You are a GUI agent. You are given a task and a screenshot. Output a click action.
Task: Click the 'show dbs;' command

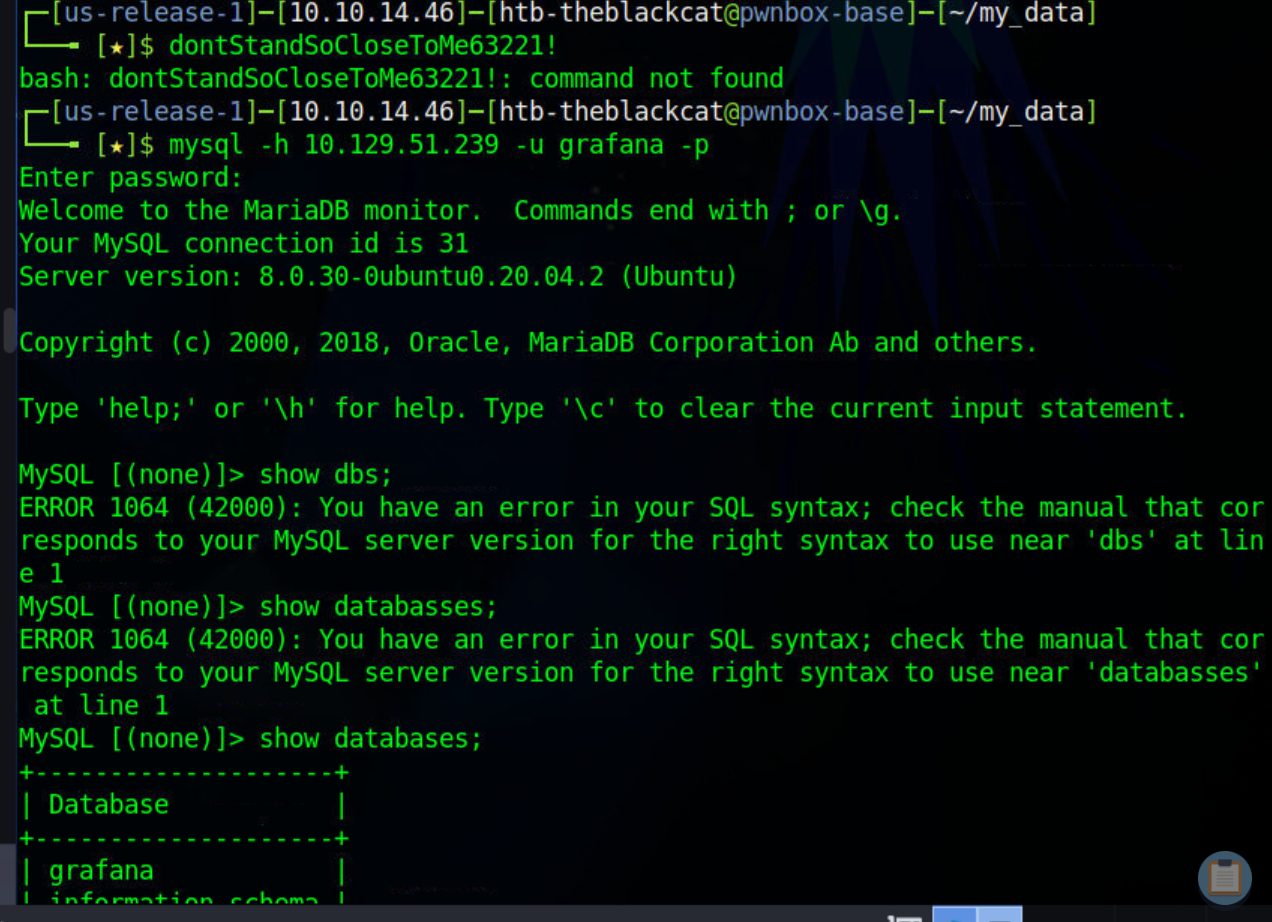326,474
